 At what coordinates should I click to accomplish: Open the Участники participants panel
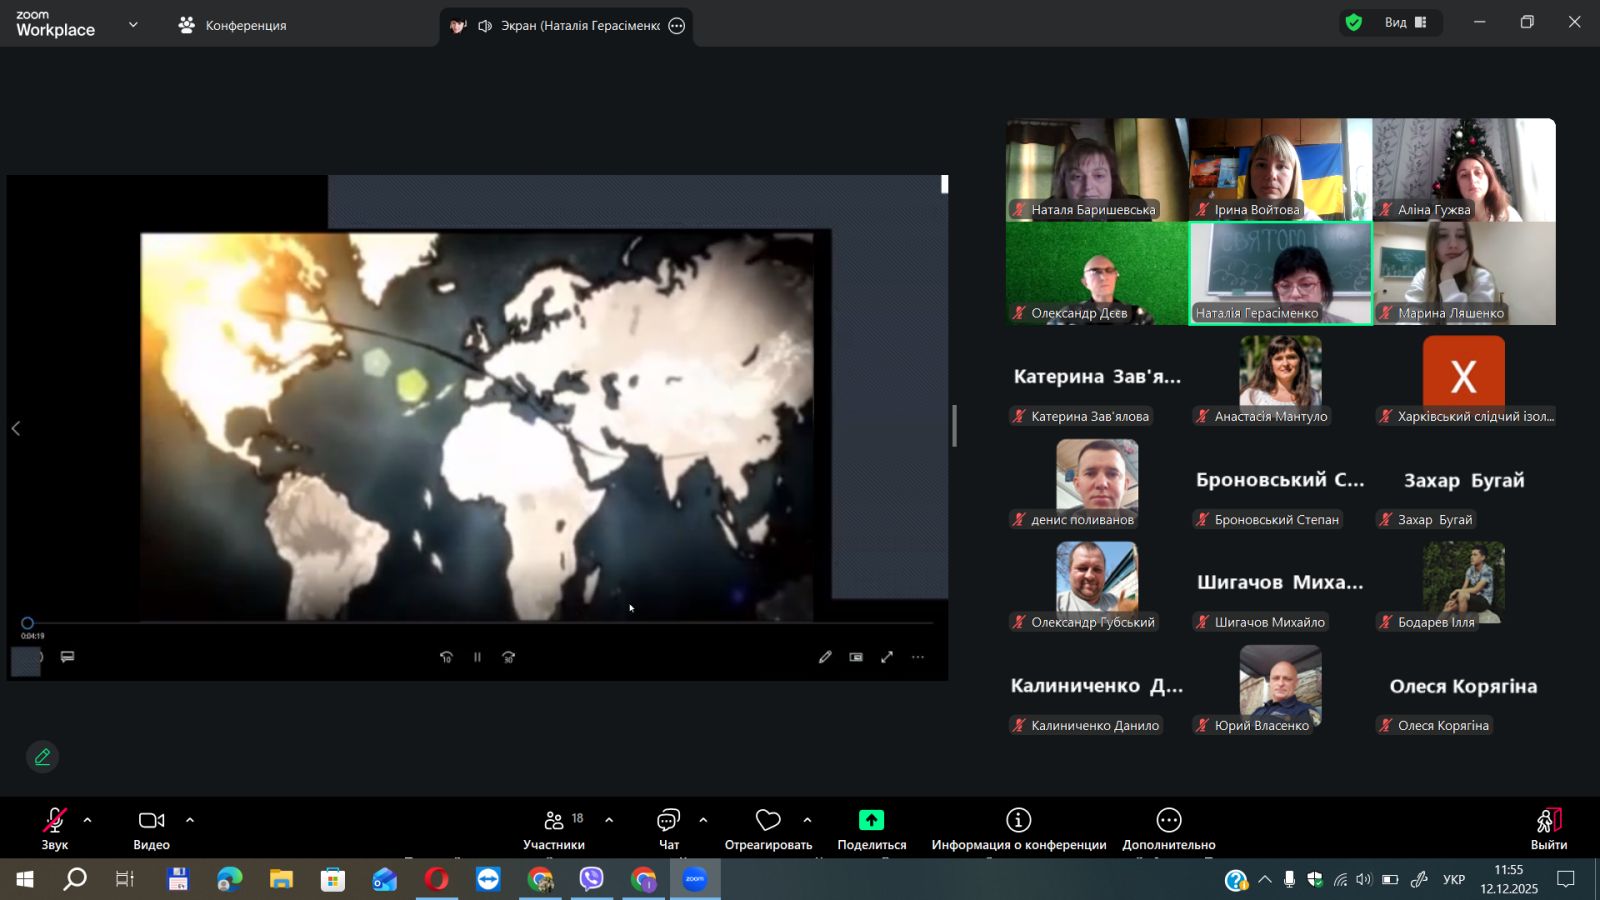pos(554,827)
